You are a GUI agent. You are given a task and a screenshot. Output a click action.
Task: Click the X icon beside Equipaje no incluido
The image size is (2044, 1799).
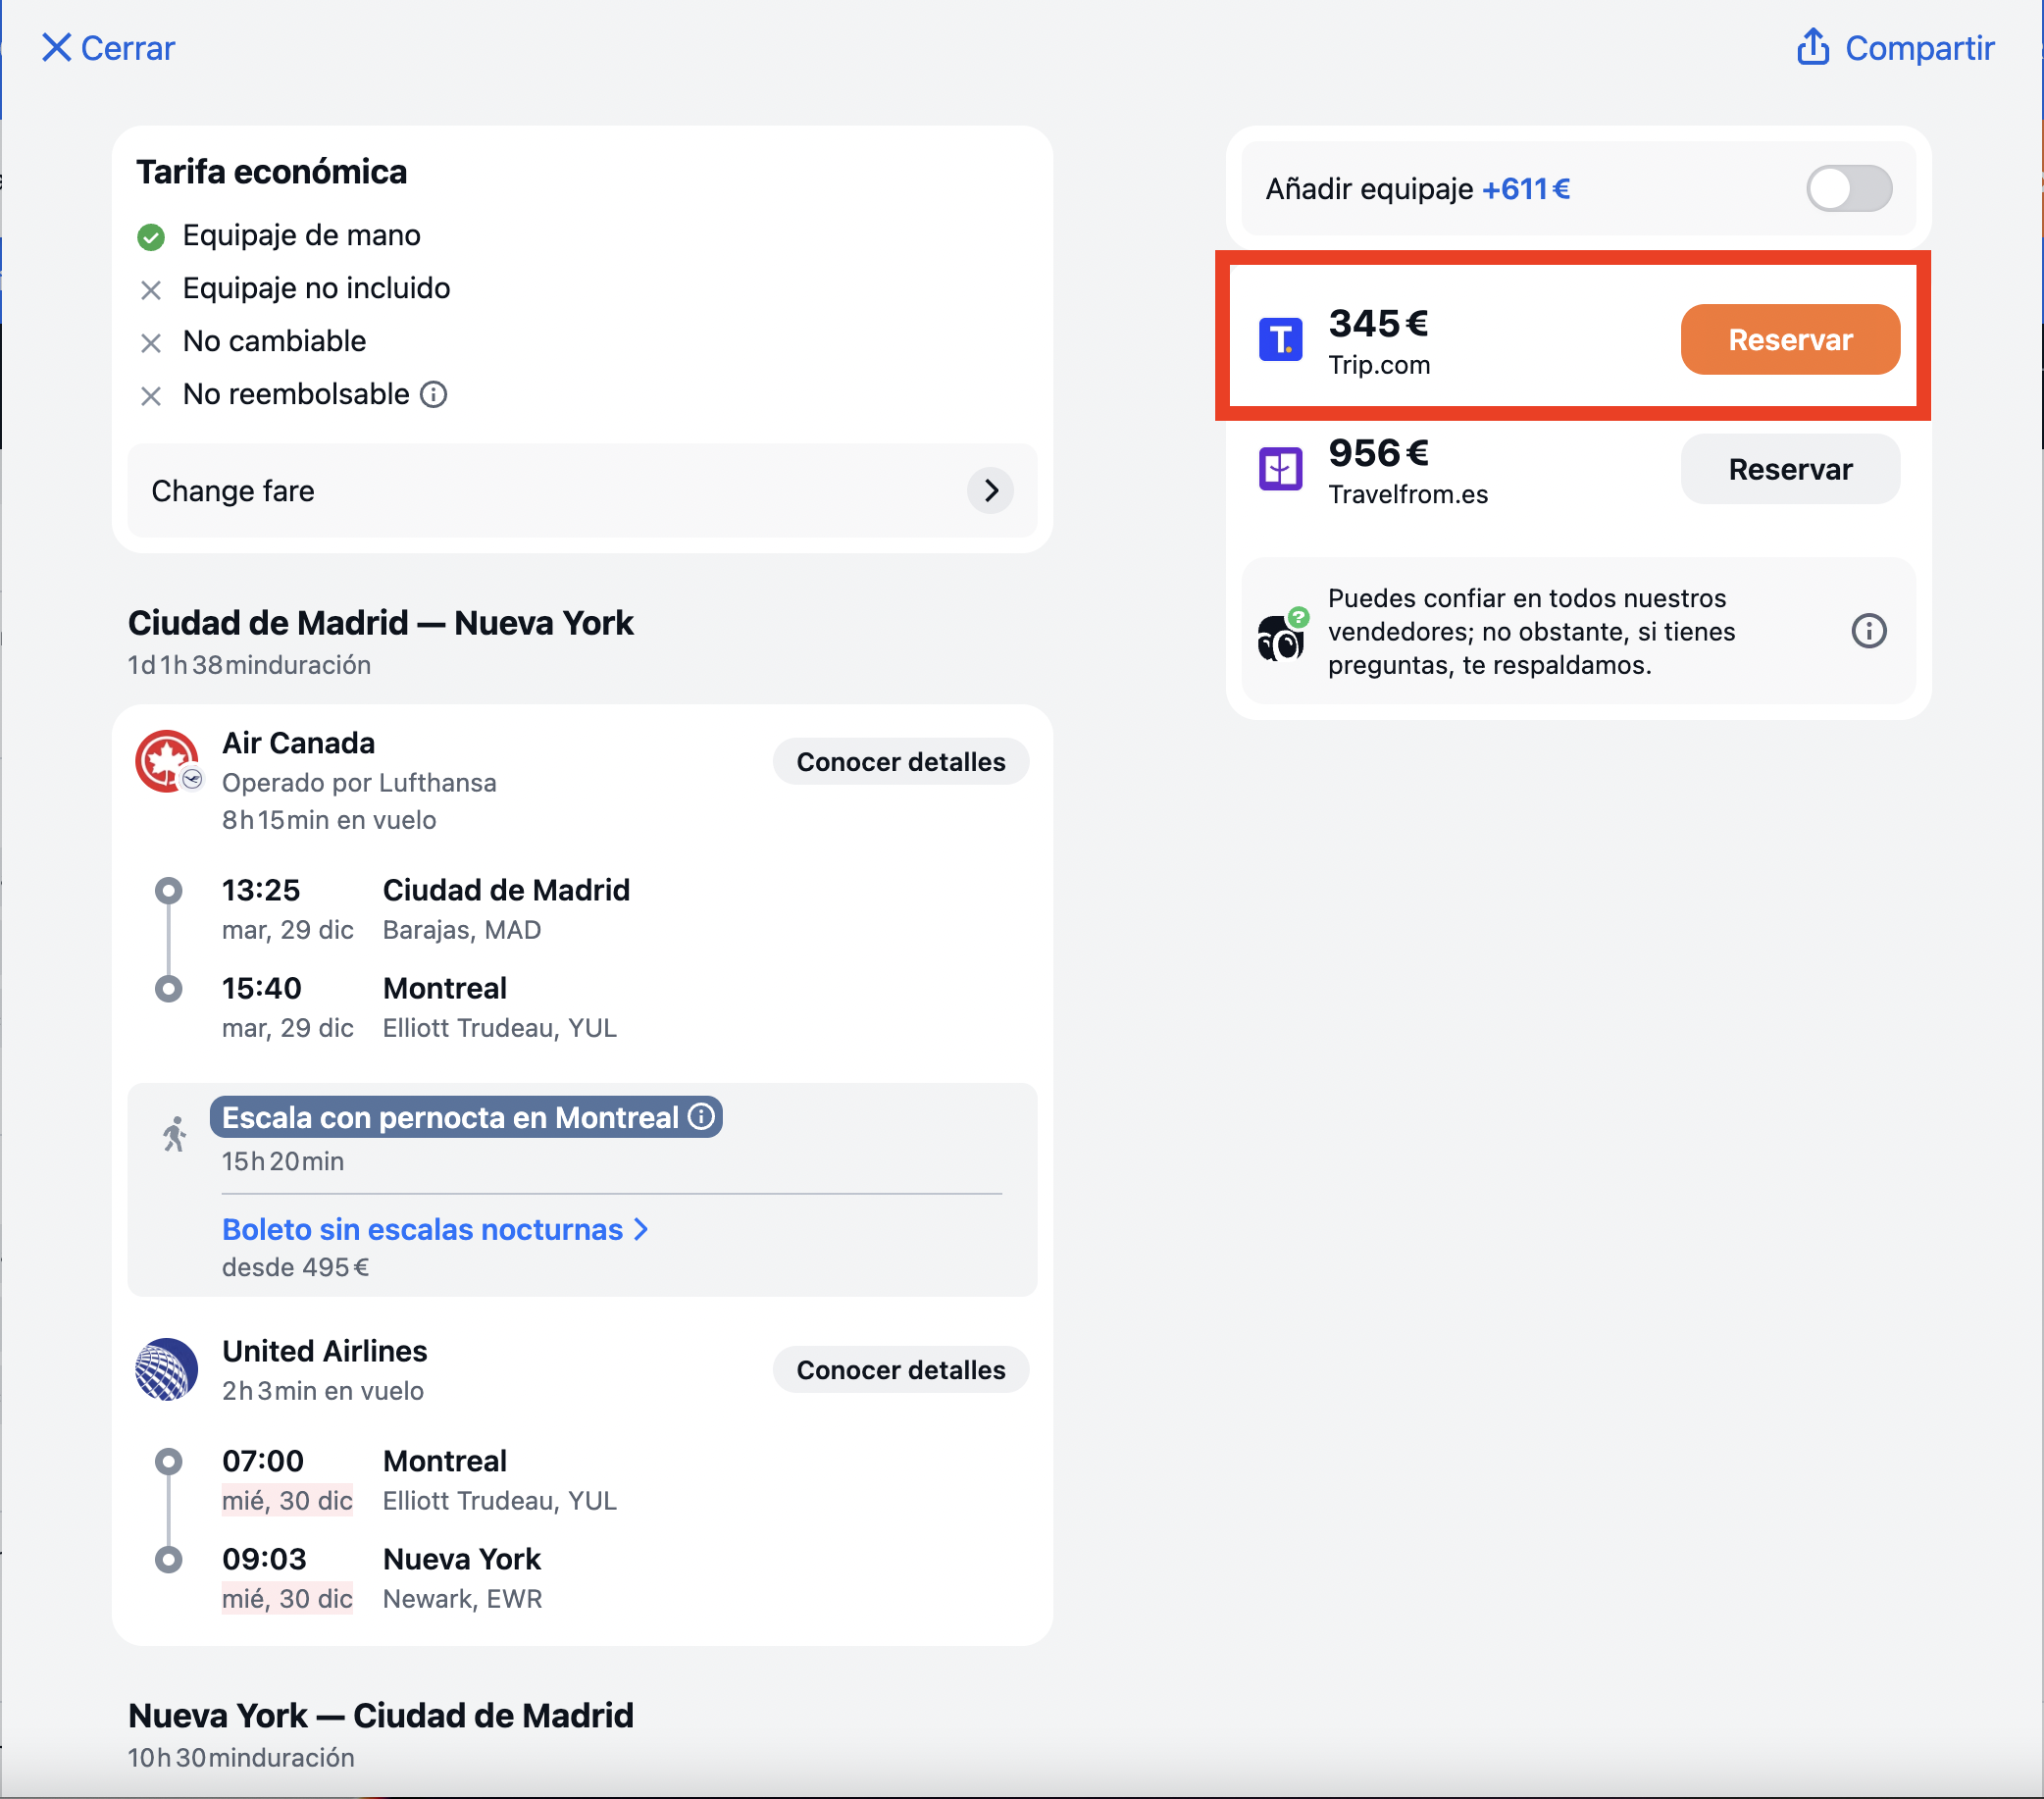tap(151, 290)
